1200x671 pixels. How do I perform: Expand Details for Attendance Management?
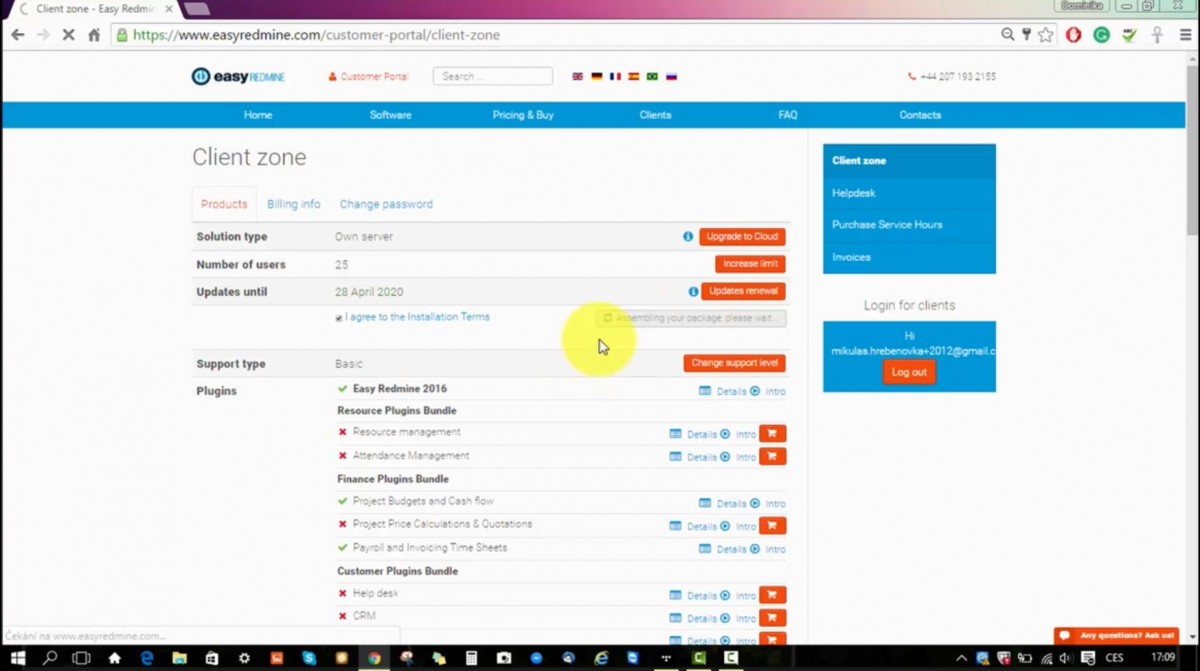click(702, 456)
